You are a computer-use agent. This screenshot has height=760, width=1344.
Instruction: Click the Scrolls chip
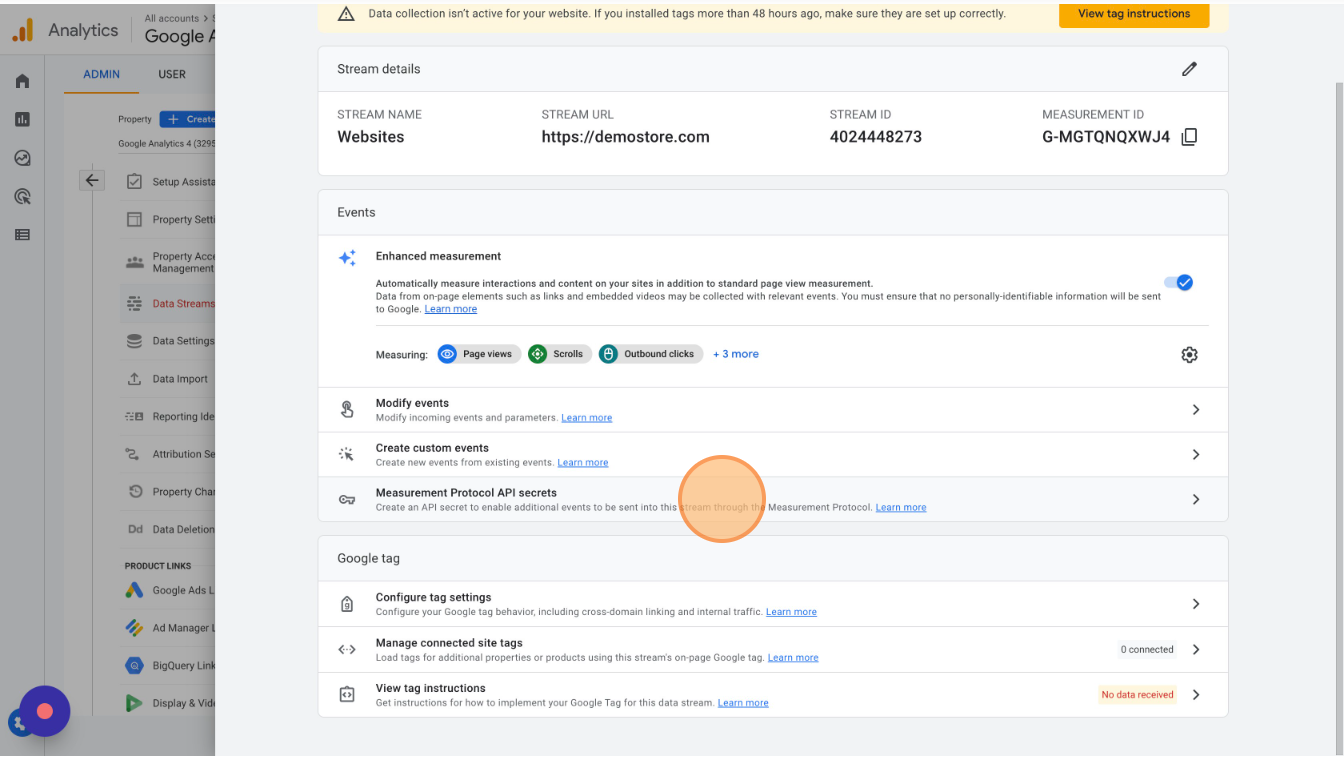tap(559, 354)
